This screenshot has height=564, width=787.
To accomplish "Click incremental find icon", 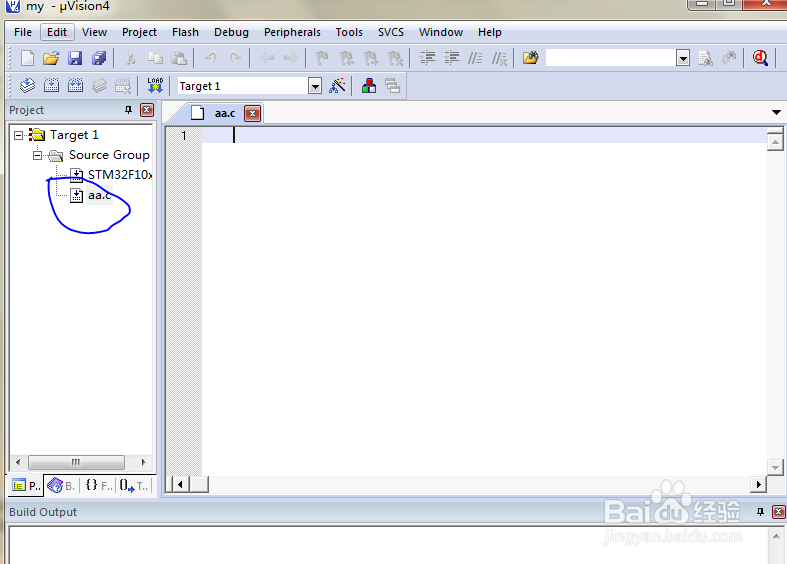I will pyautogui.click(x=729, y=58).
